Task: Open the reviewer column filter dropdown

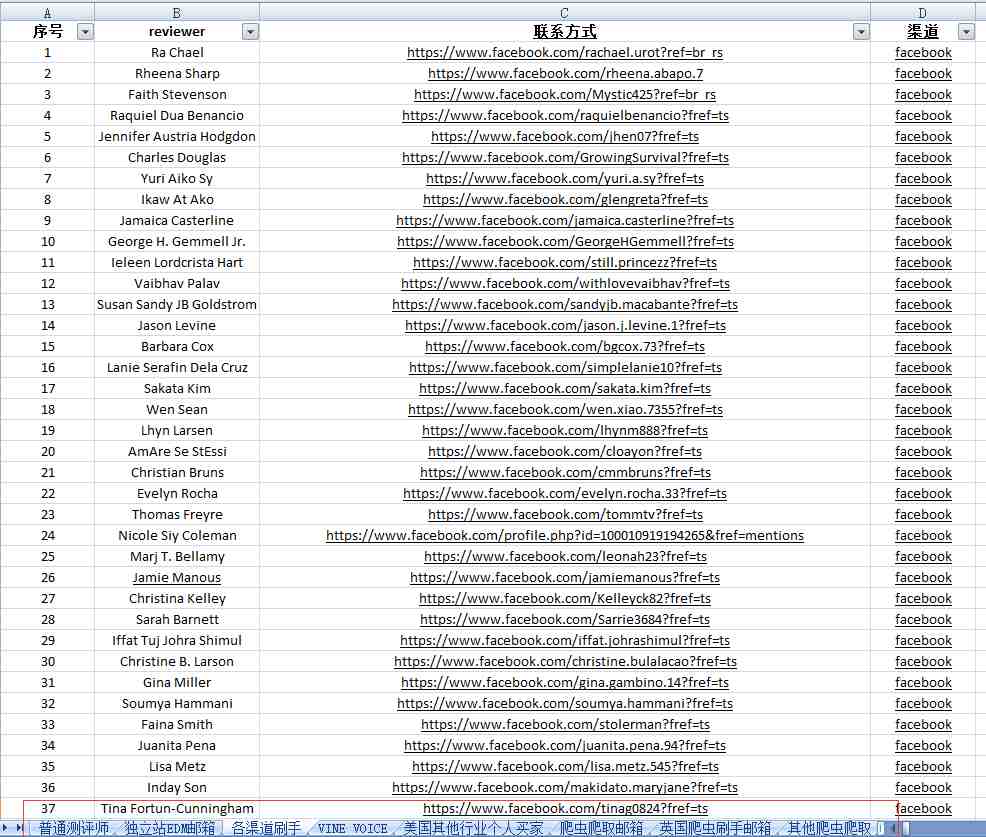Action: pyautogui.click(x=250, y=32)
